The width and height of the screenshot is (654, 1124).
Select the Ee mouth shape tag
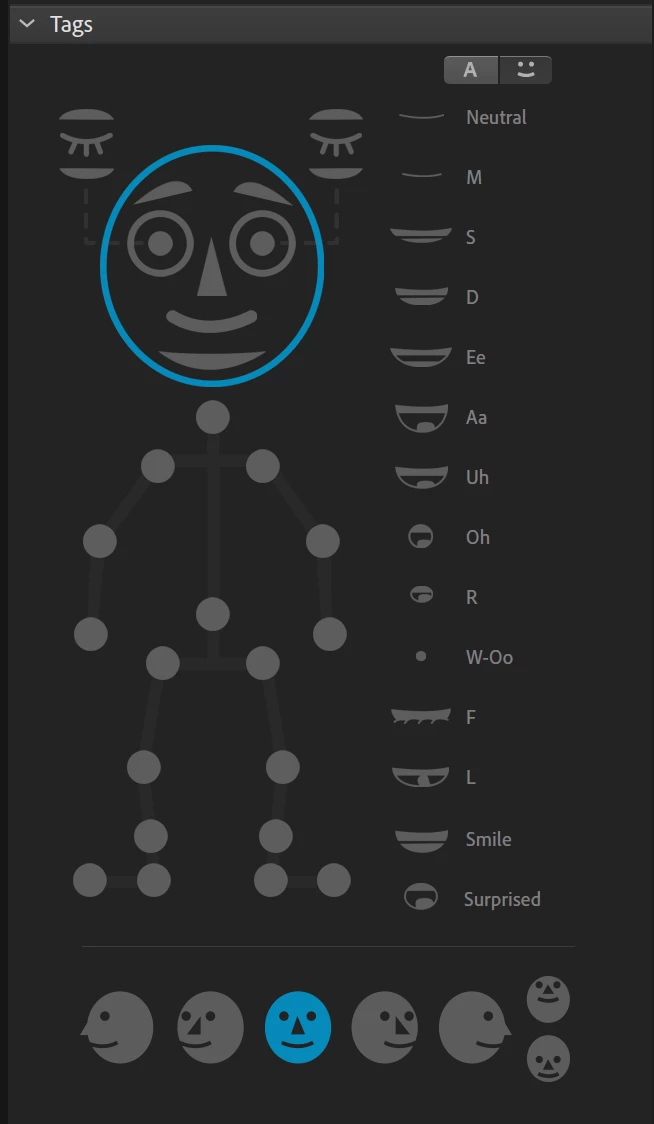(438, 357)
